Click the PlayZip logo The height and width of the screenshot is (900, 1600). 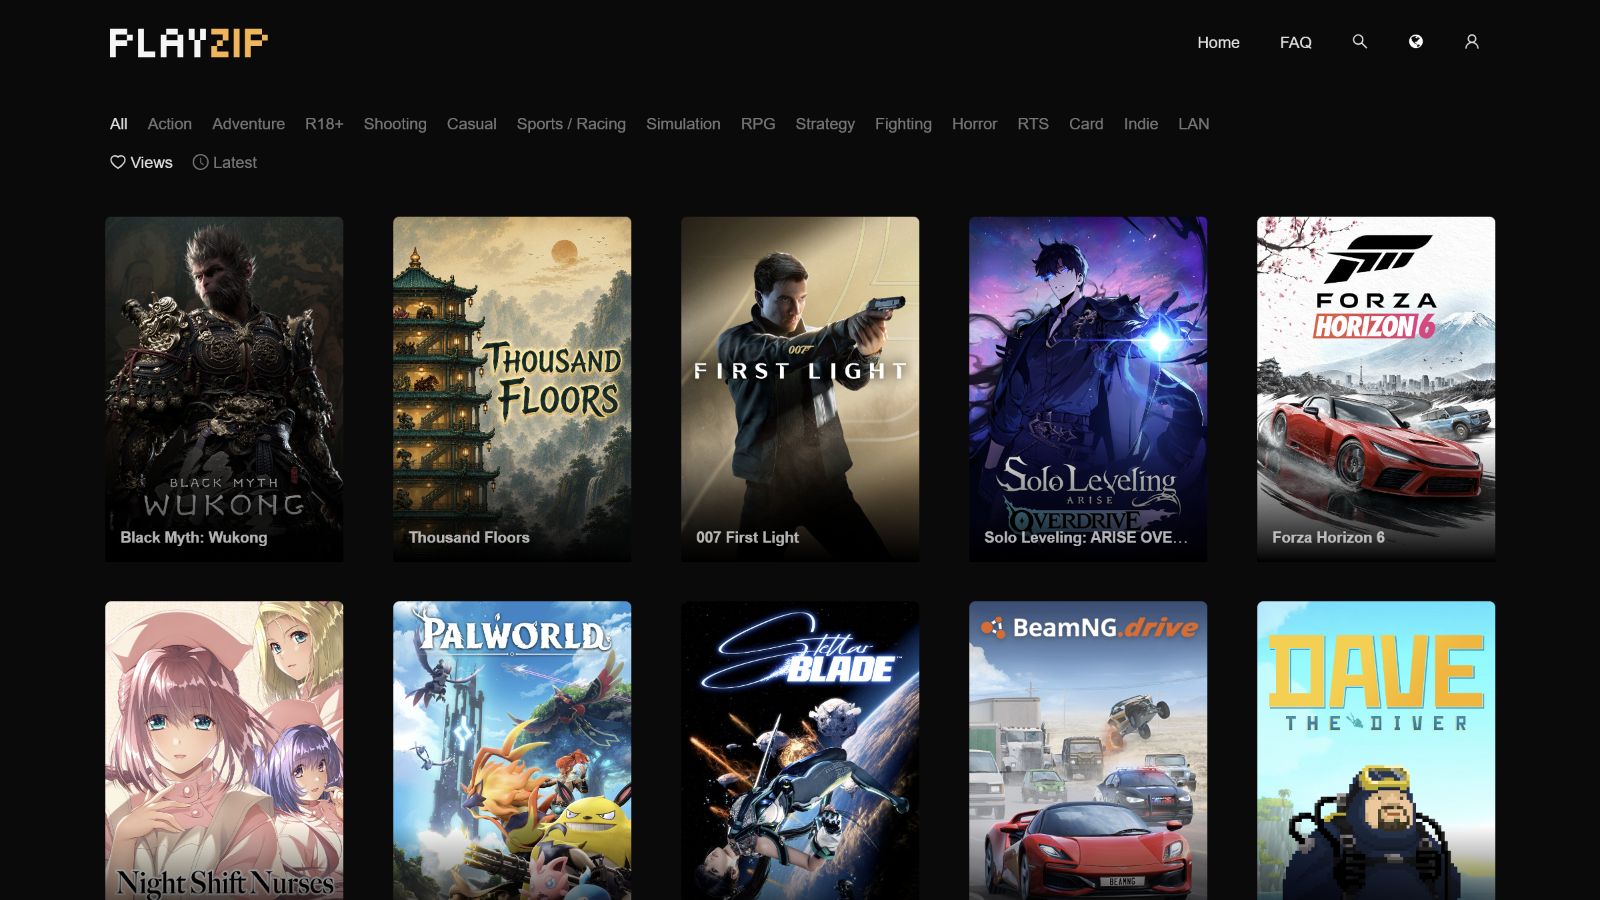(x=189, y=43)
